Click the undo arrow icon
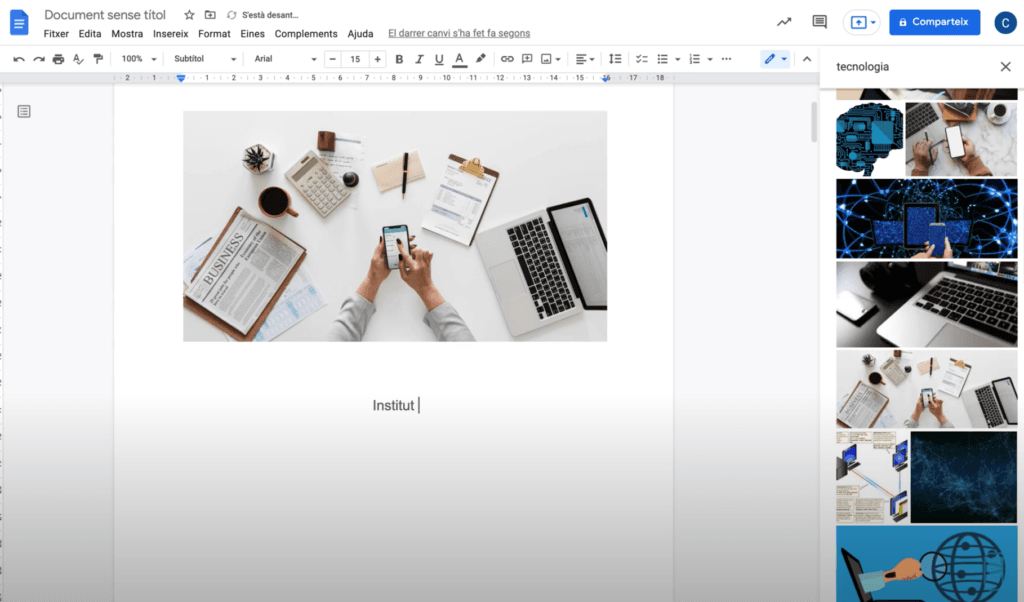This screenshot has height=602, width=1024. (19, 59)
